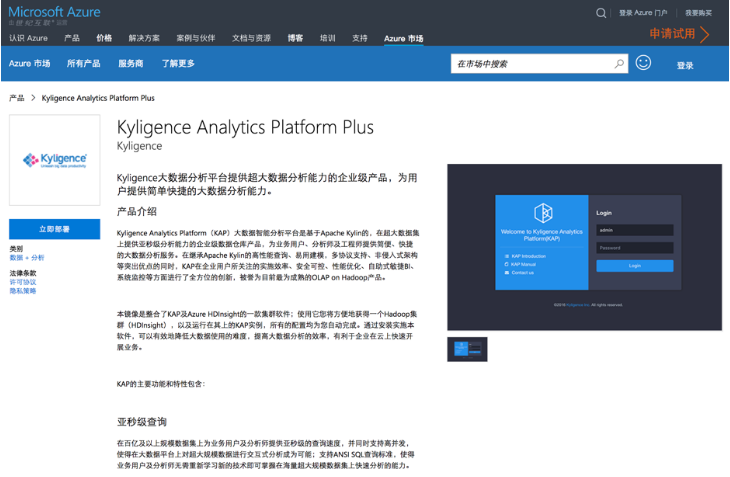Click the 申请试用 link
The image size is (730, 477).
click(x=672, y=34)
